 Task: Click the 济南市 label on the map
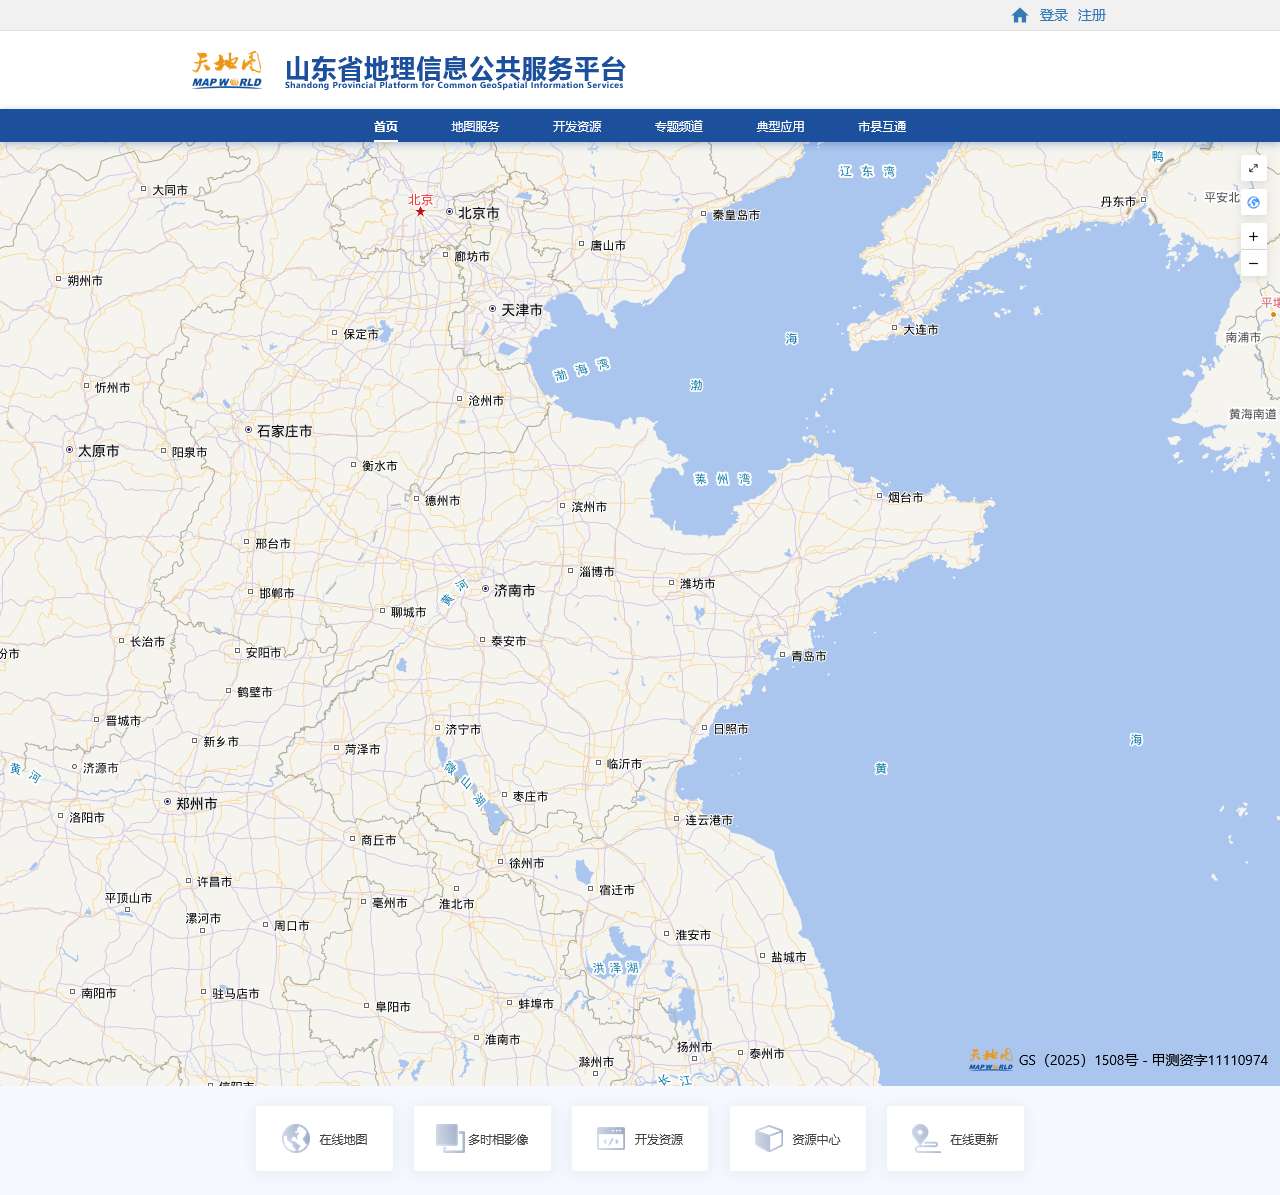tap(514, 591)
